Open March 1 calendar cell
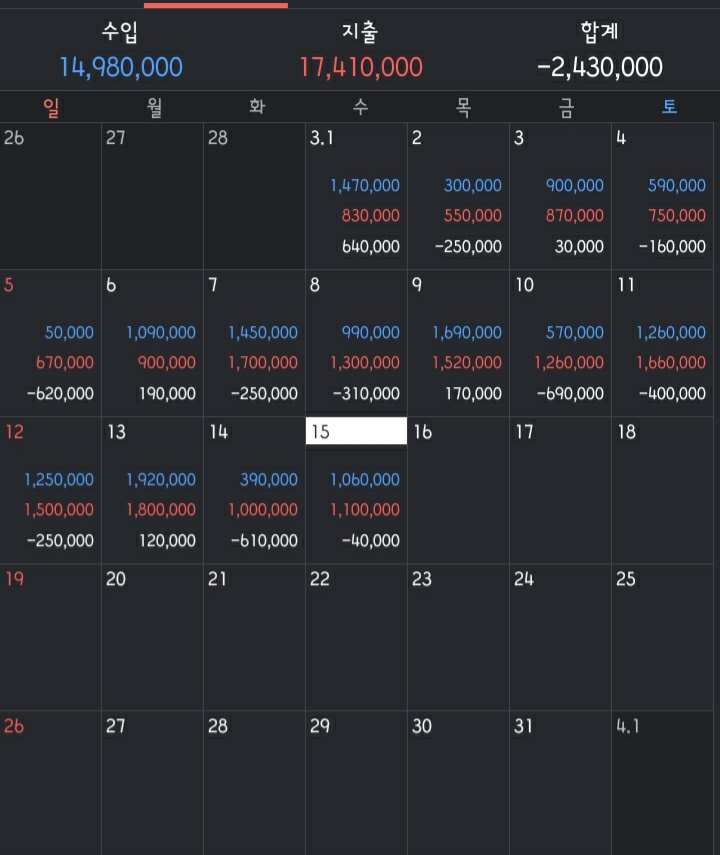Viewport: 720px width, 855px height. pos(356,196)
